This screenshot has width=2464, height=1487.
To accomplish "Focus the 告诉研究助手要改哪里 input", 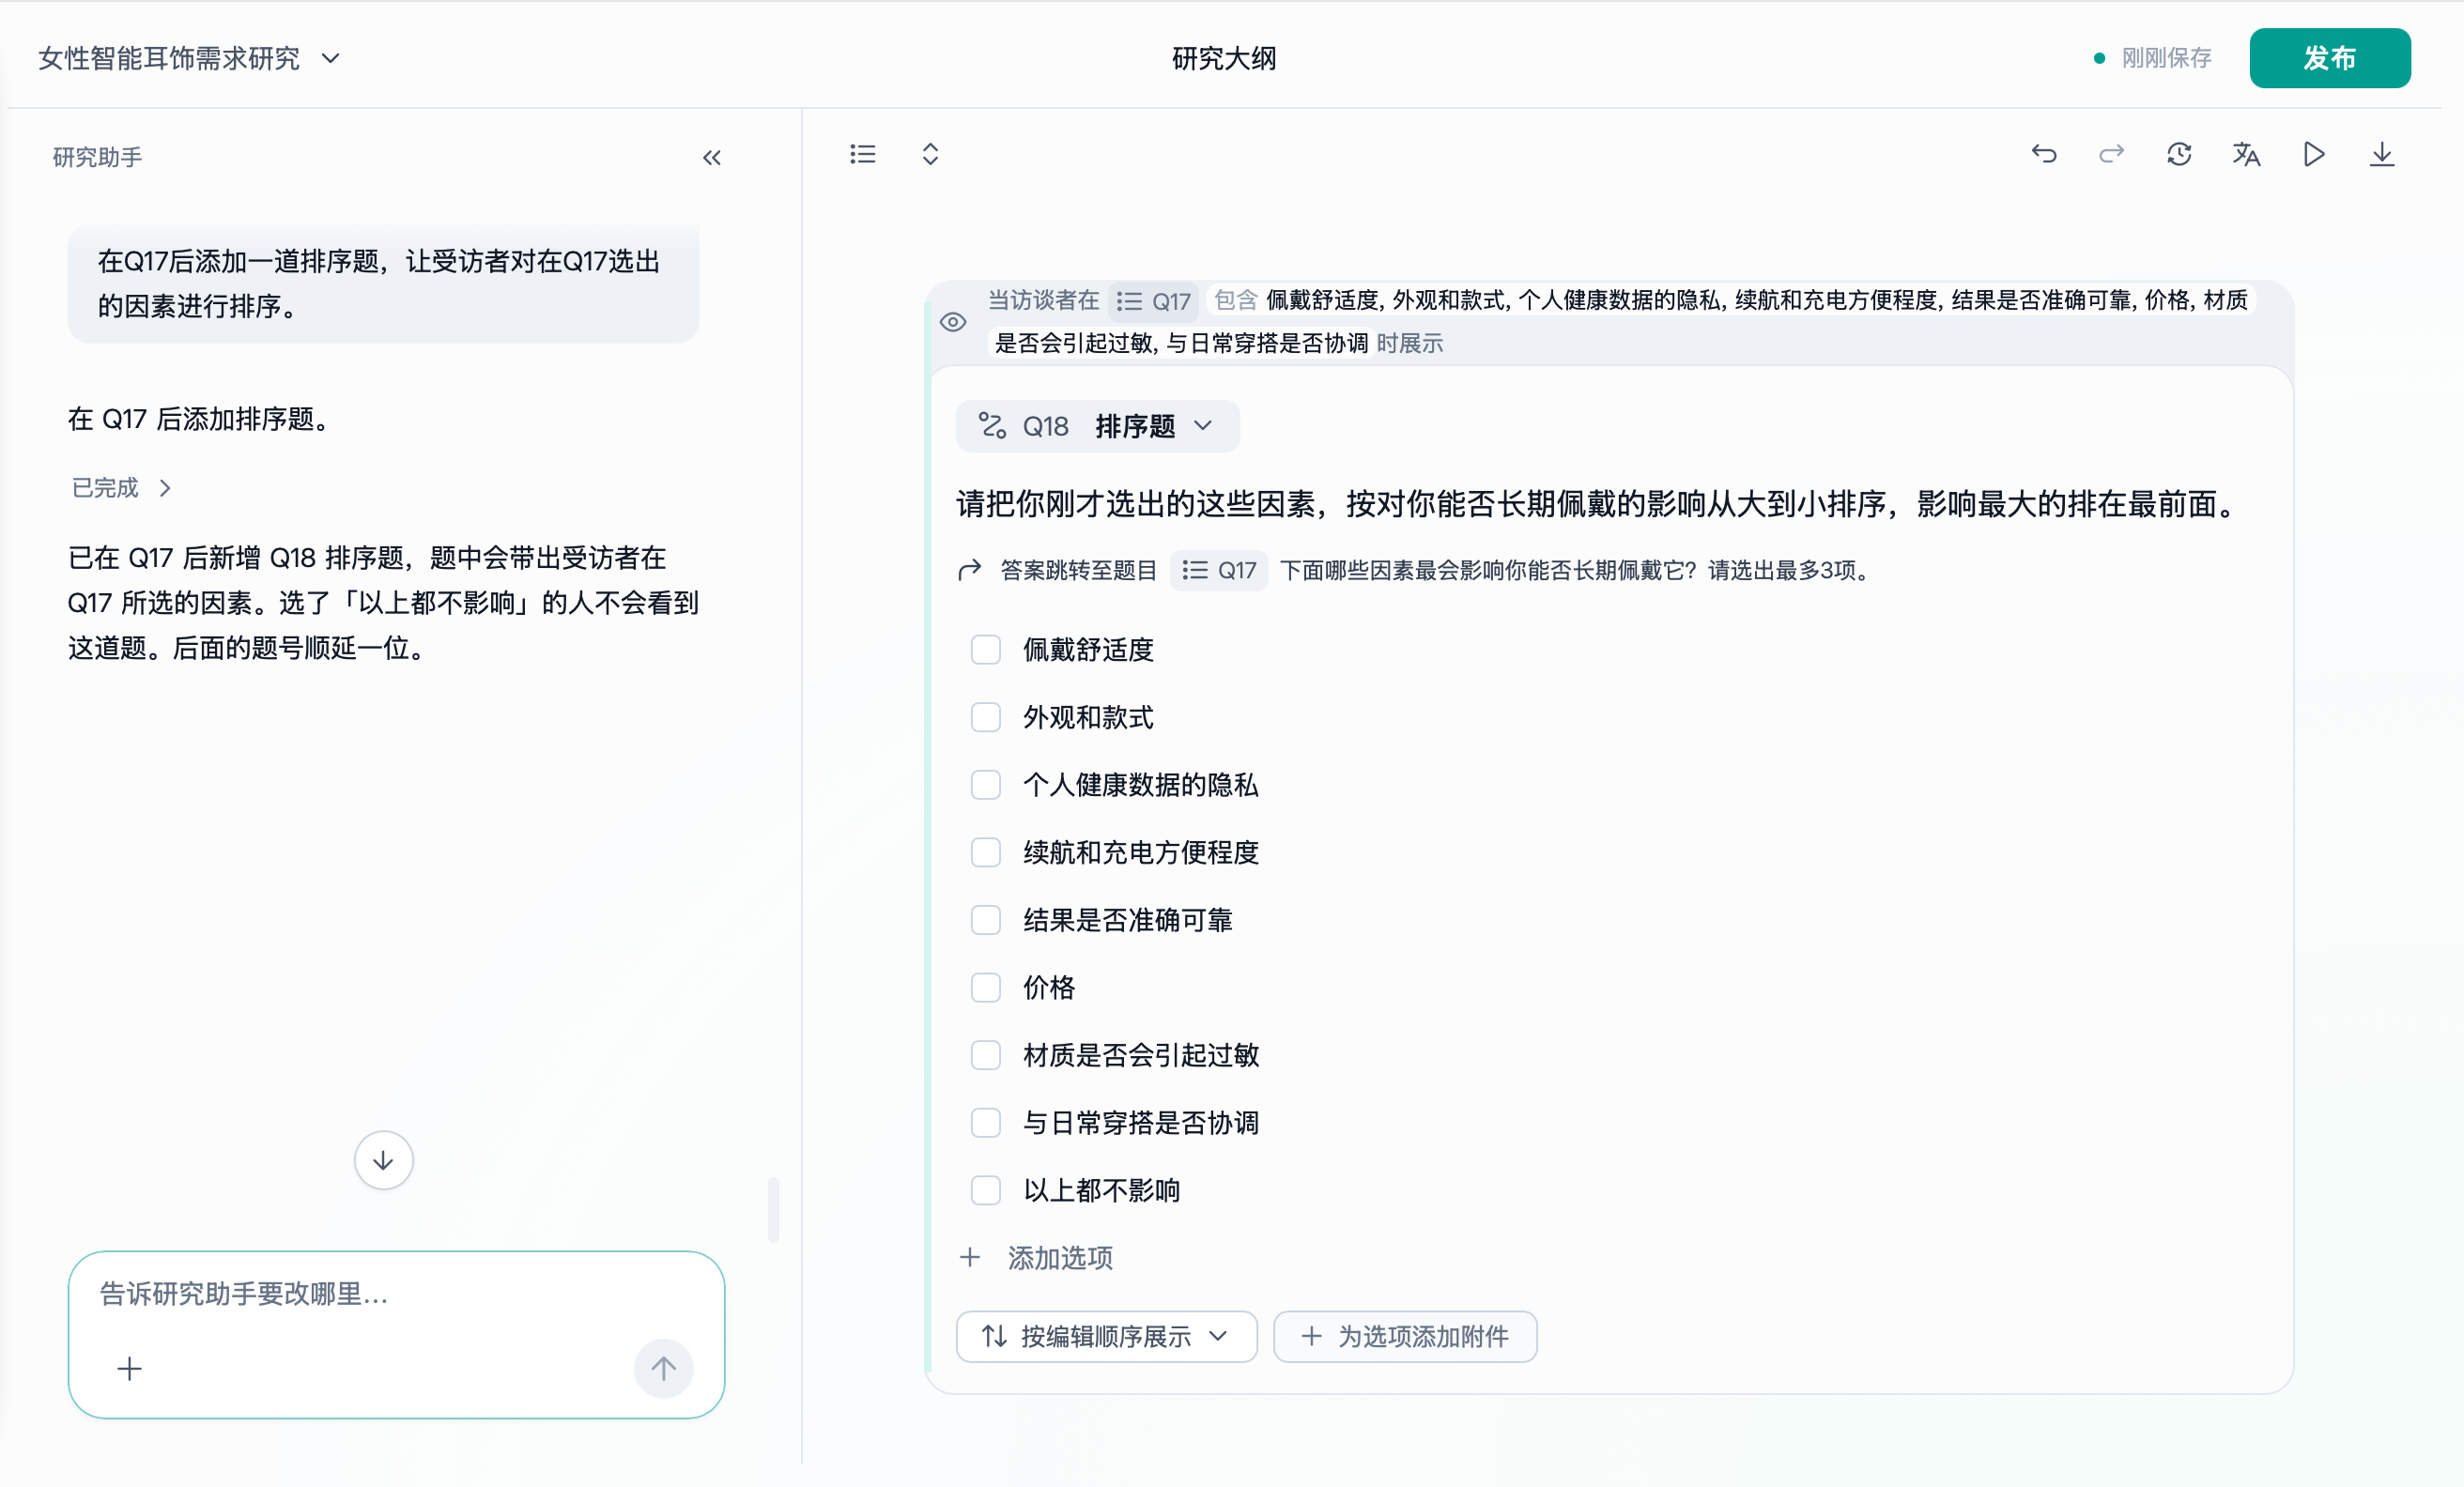I will (395, 1295).
